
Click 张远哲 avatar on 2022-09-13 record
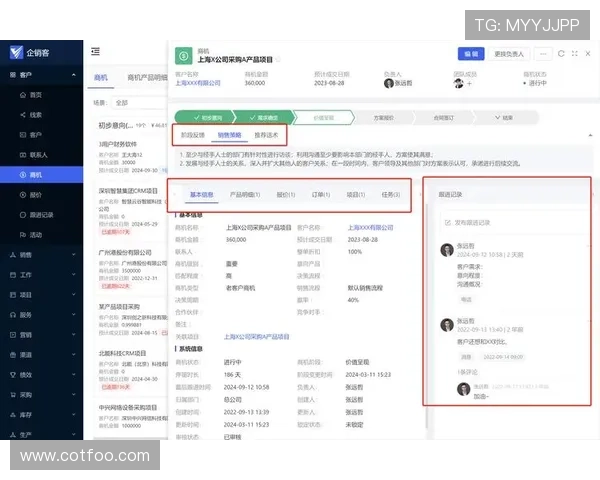(x=447, y=325)
